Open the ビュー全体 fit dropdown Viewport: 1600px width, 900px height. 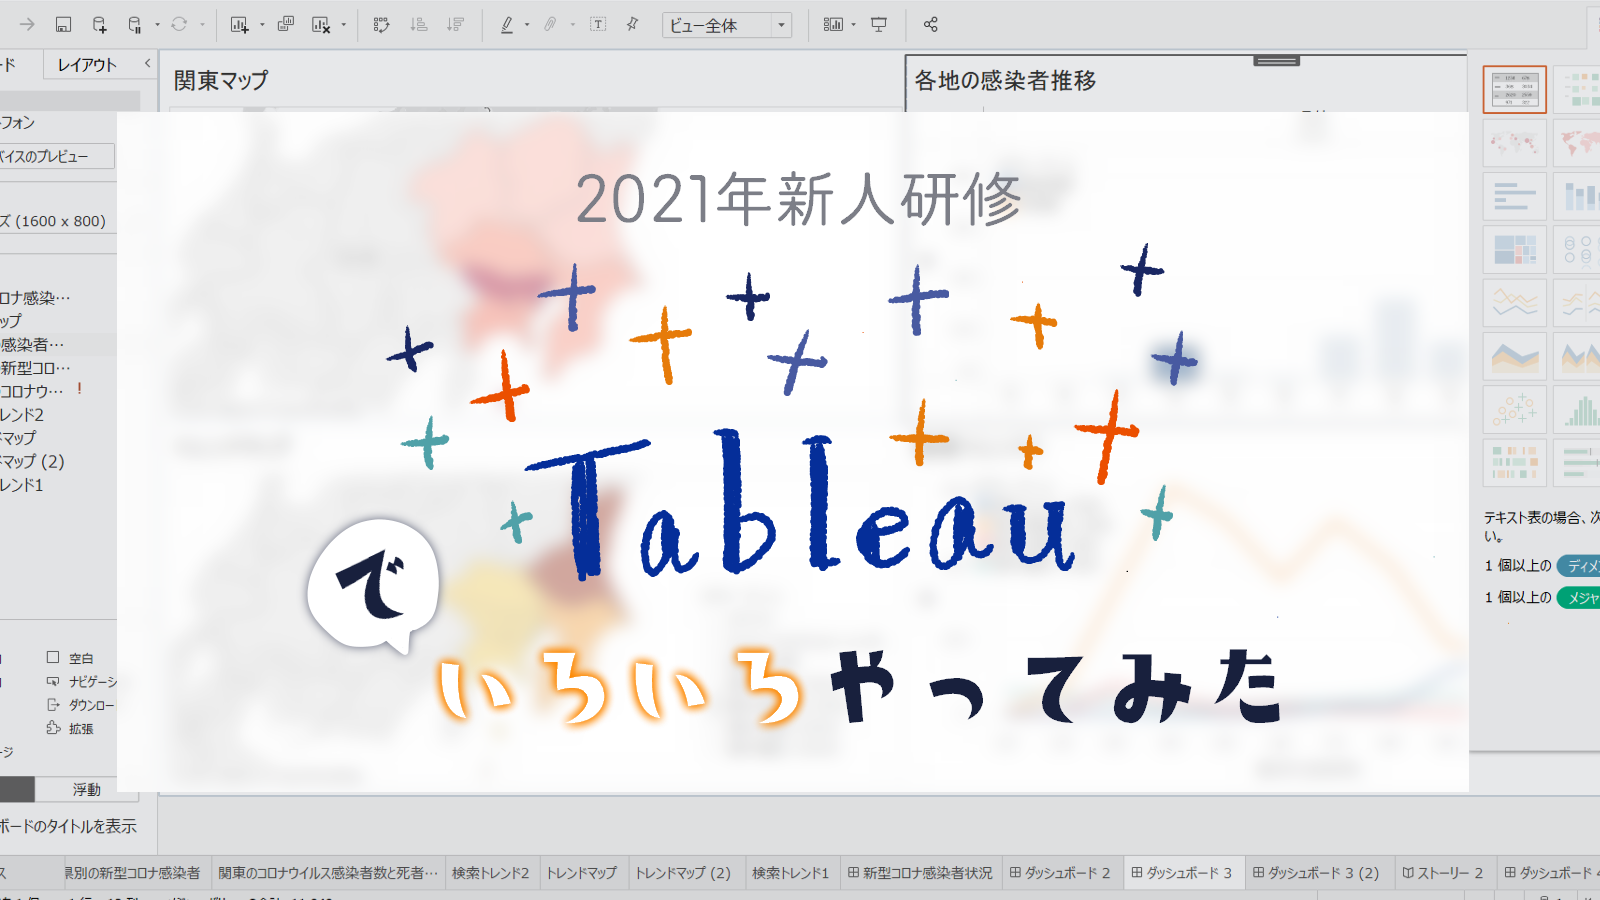point(727,25)
